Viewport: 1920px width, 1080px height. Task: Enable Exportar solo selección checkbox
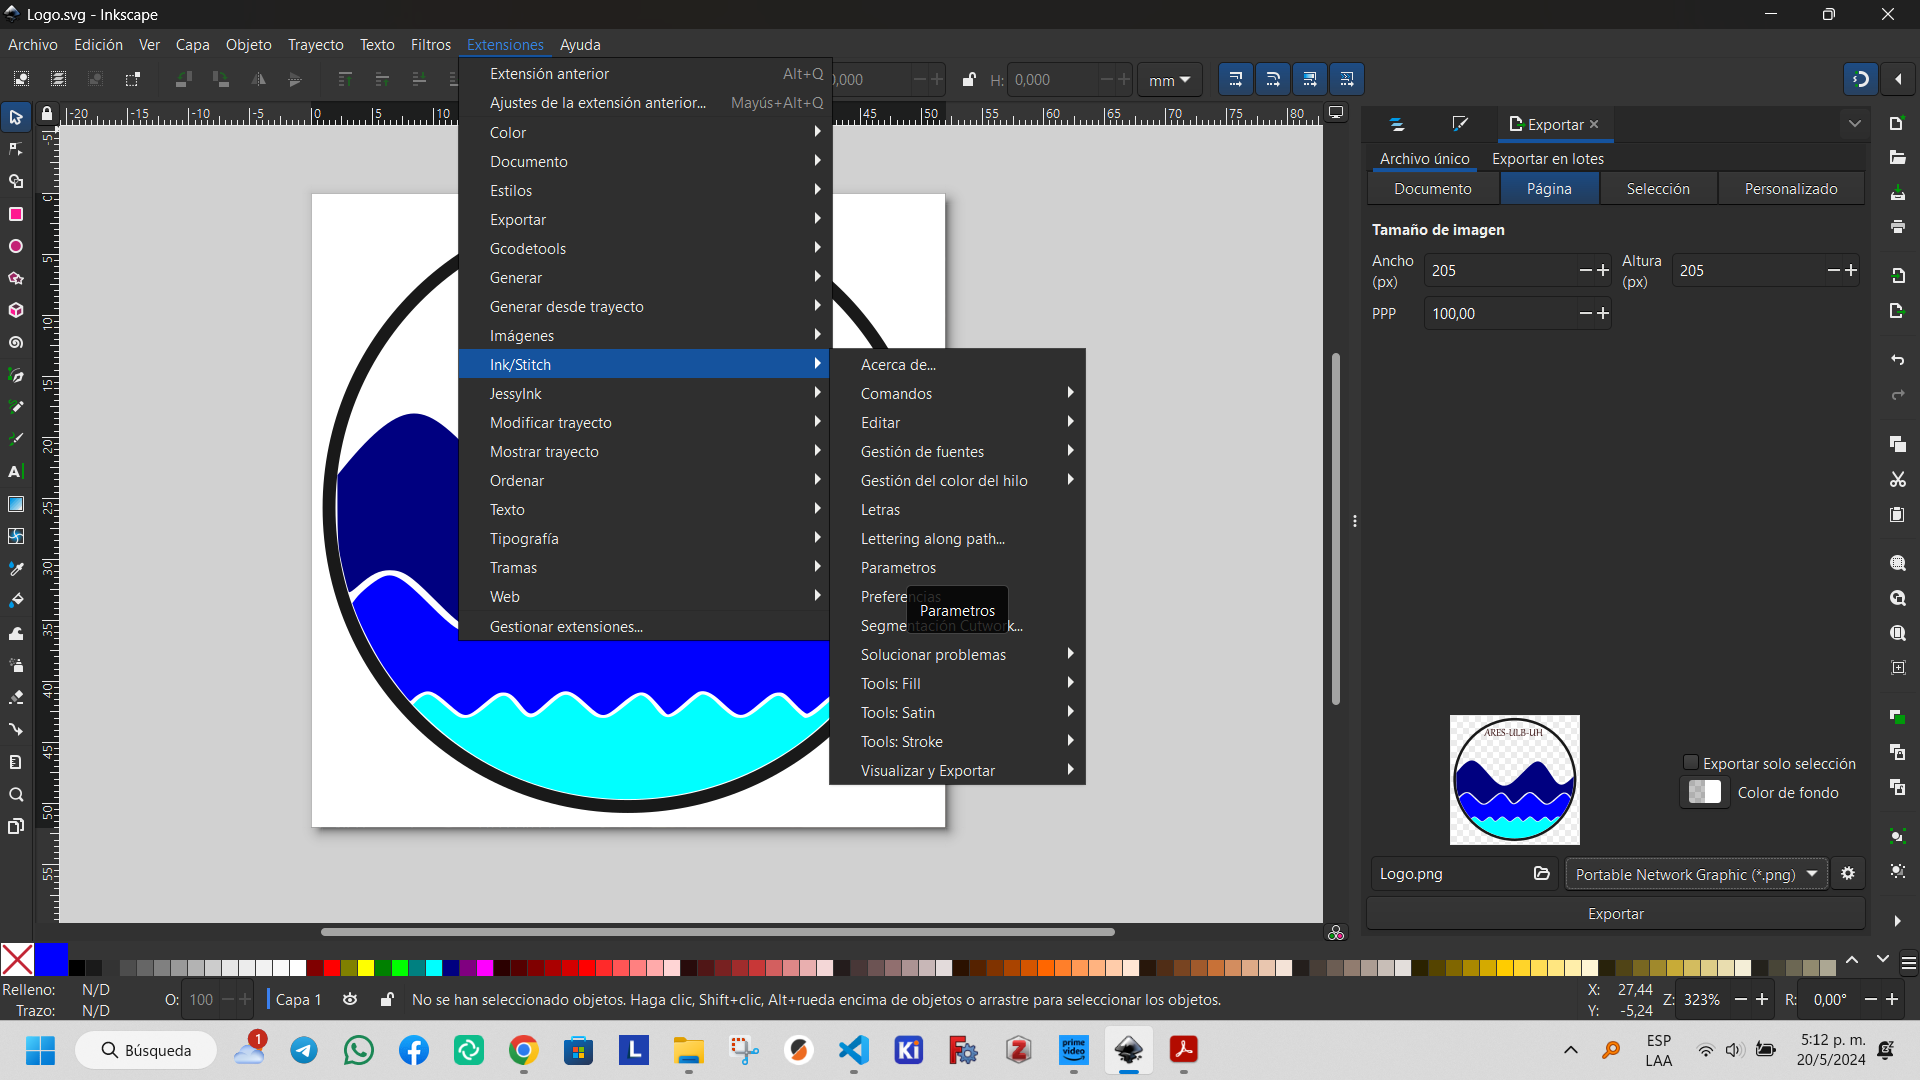click(x=1691, y=762)
